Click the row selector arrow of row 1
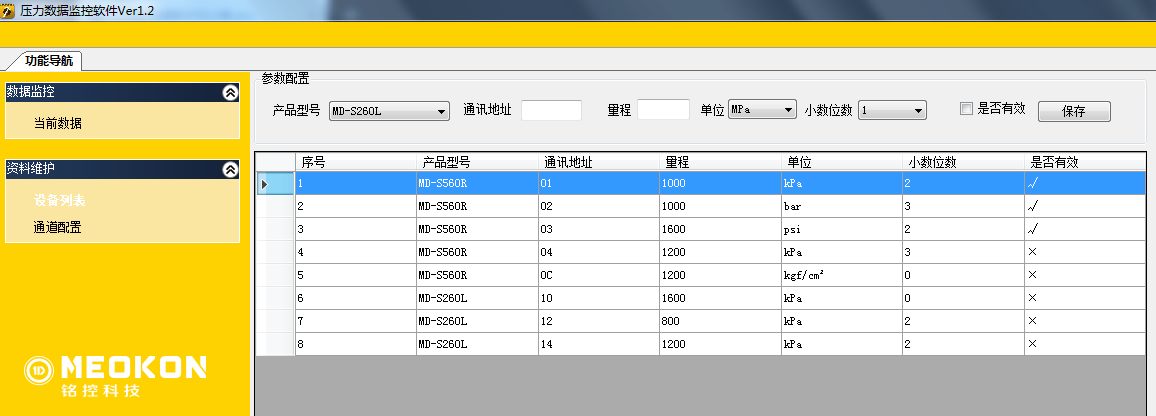 265,184
